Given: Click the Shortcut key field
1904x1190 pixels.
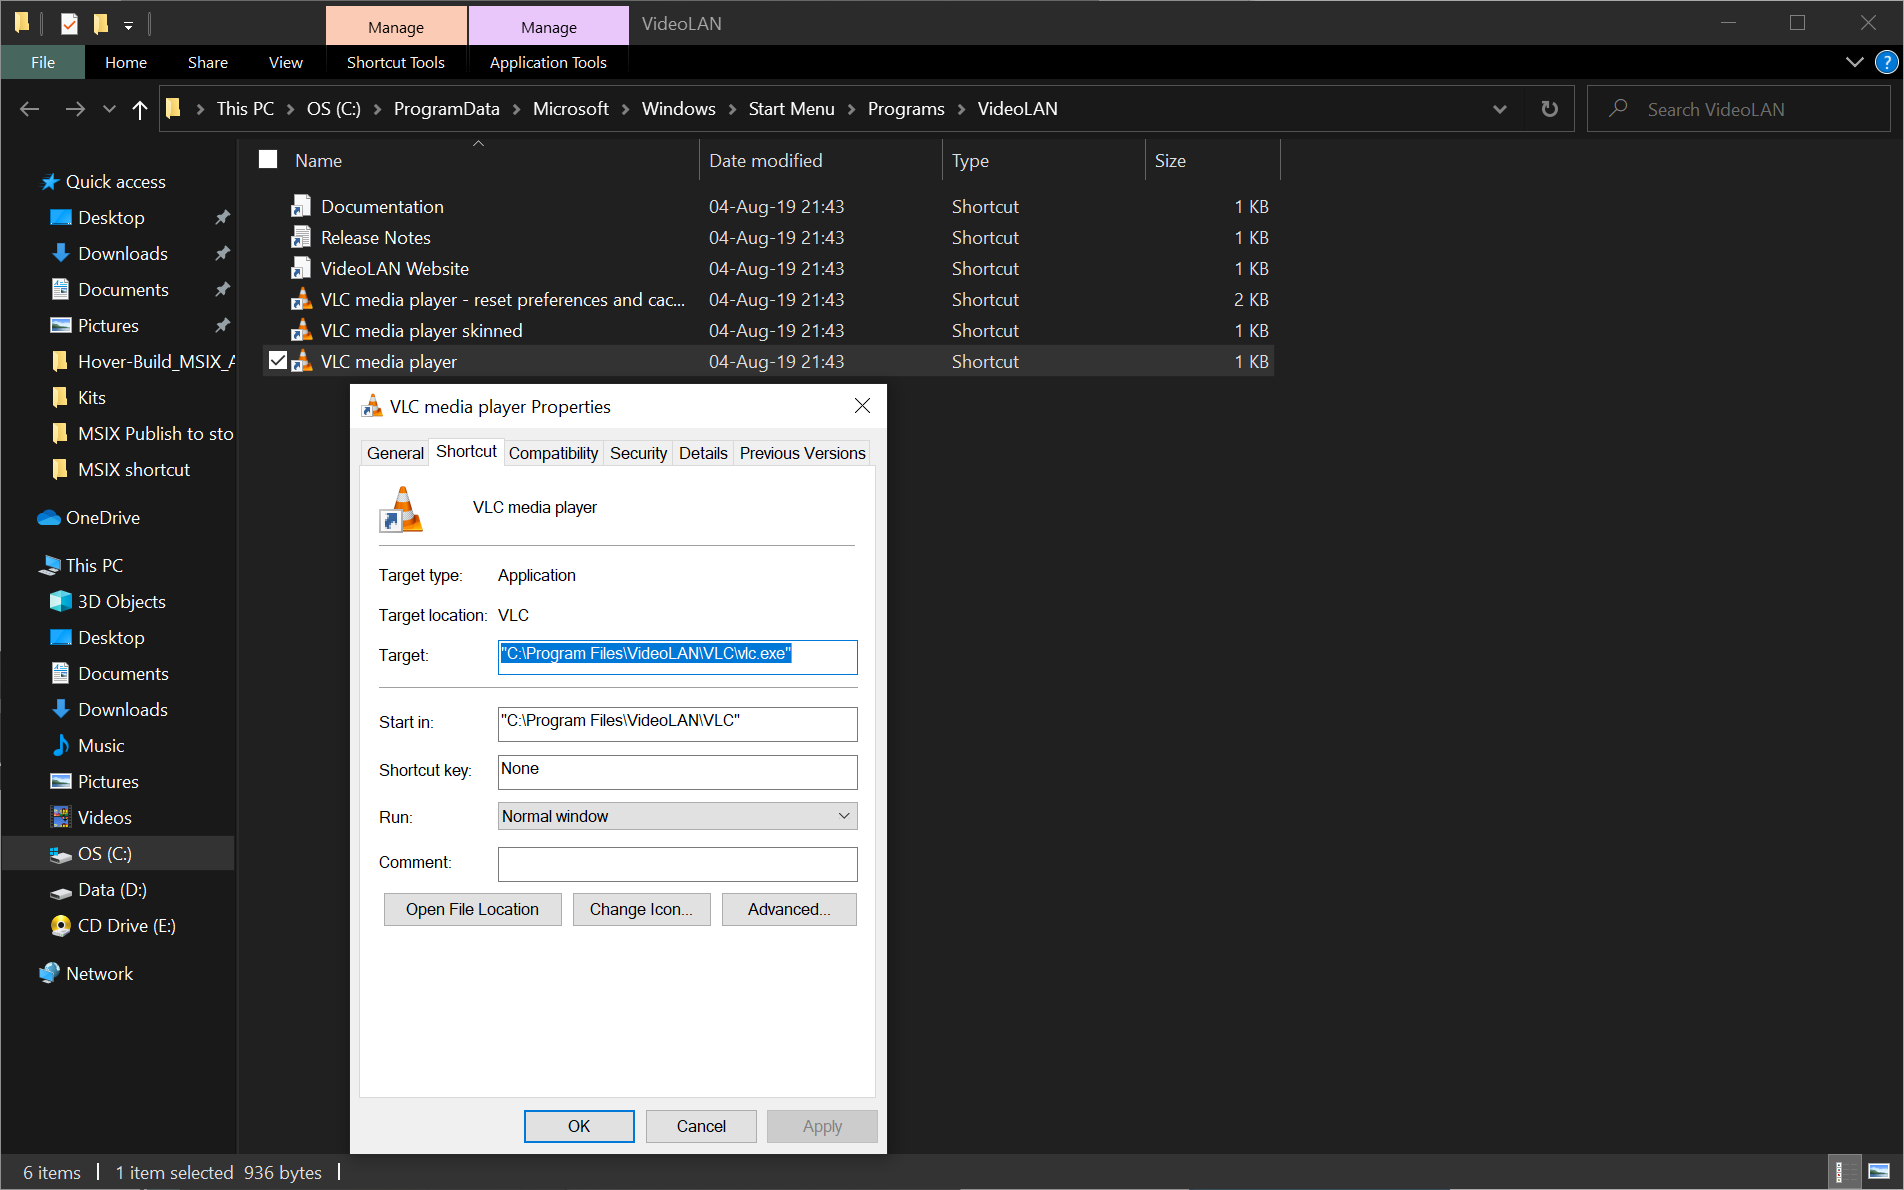Looking at the screenshot, I should (x=677, y=771).
